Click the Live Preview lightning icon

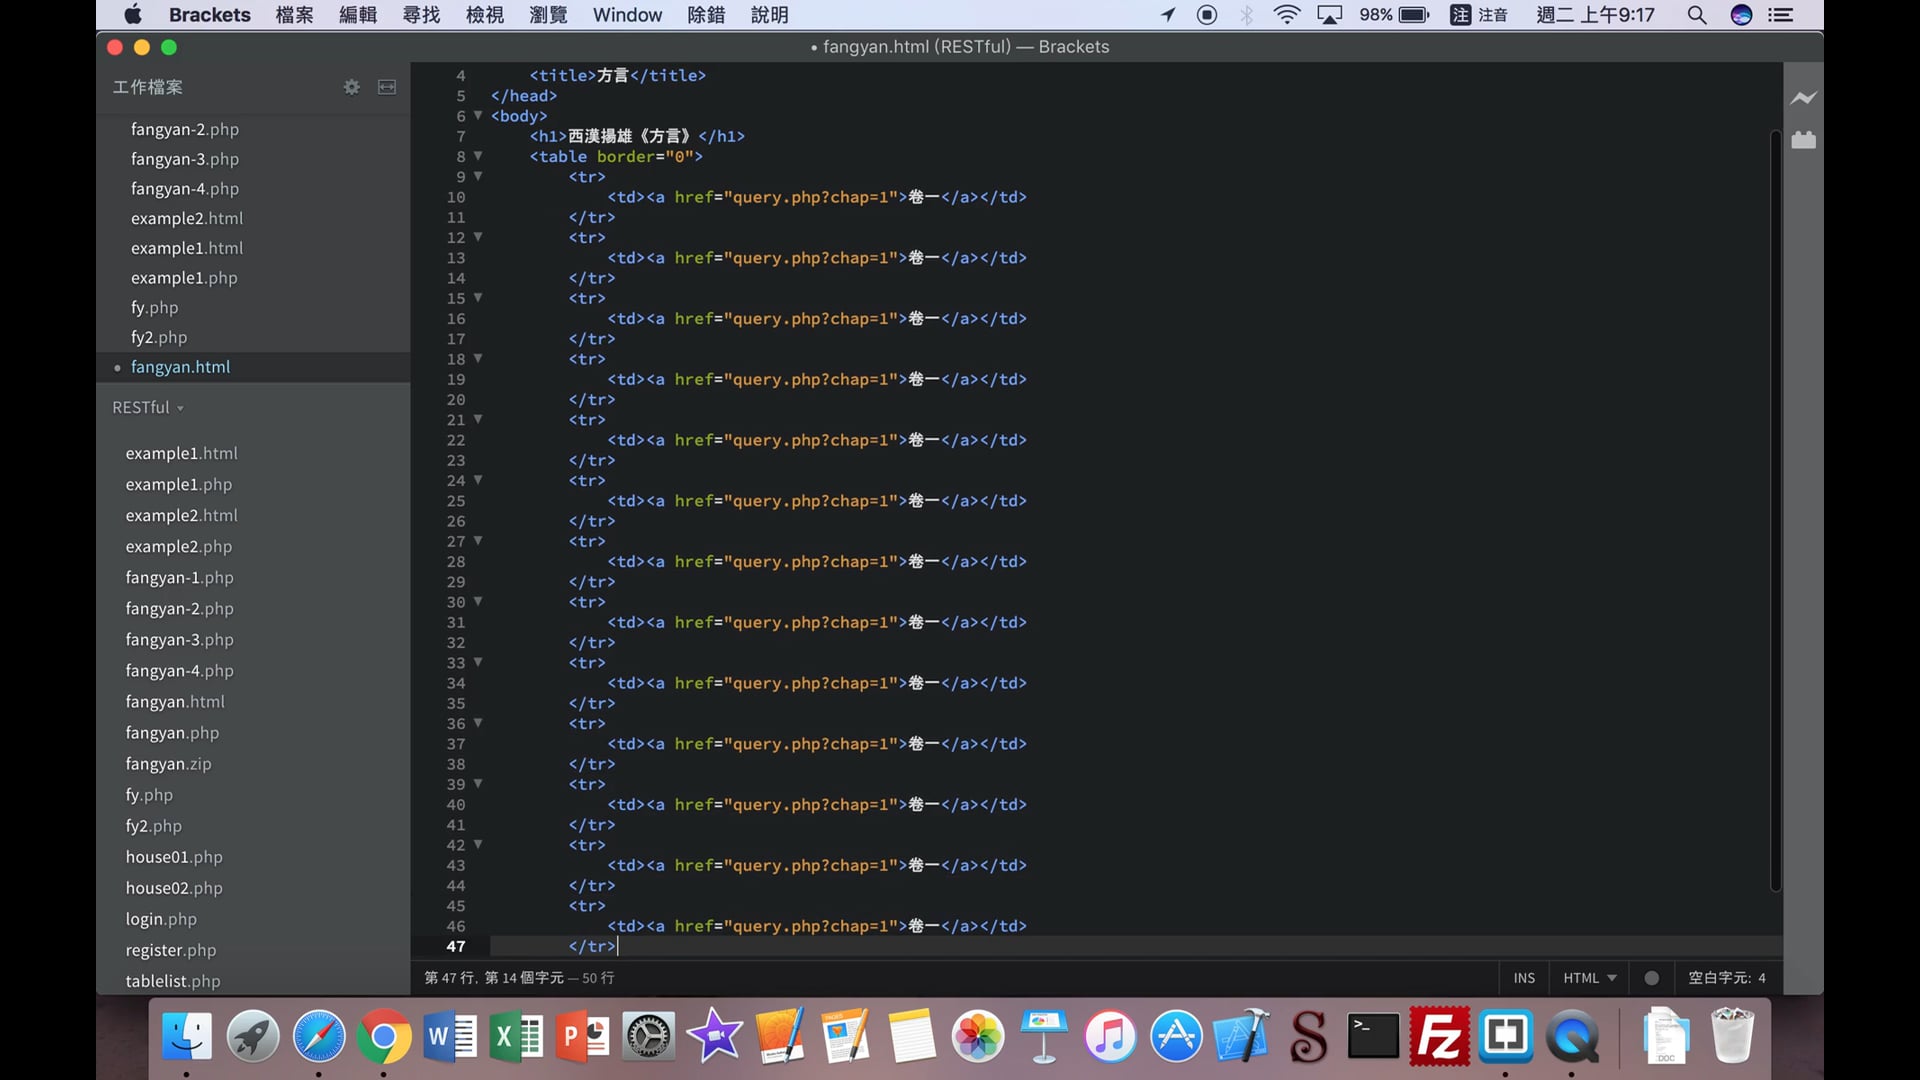pyautogui.click(x=1803, y=98)
